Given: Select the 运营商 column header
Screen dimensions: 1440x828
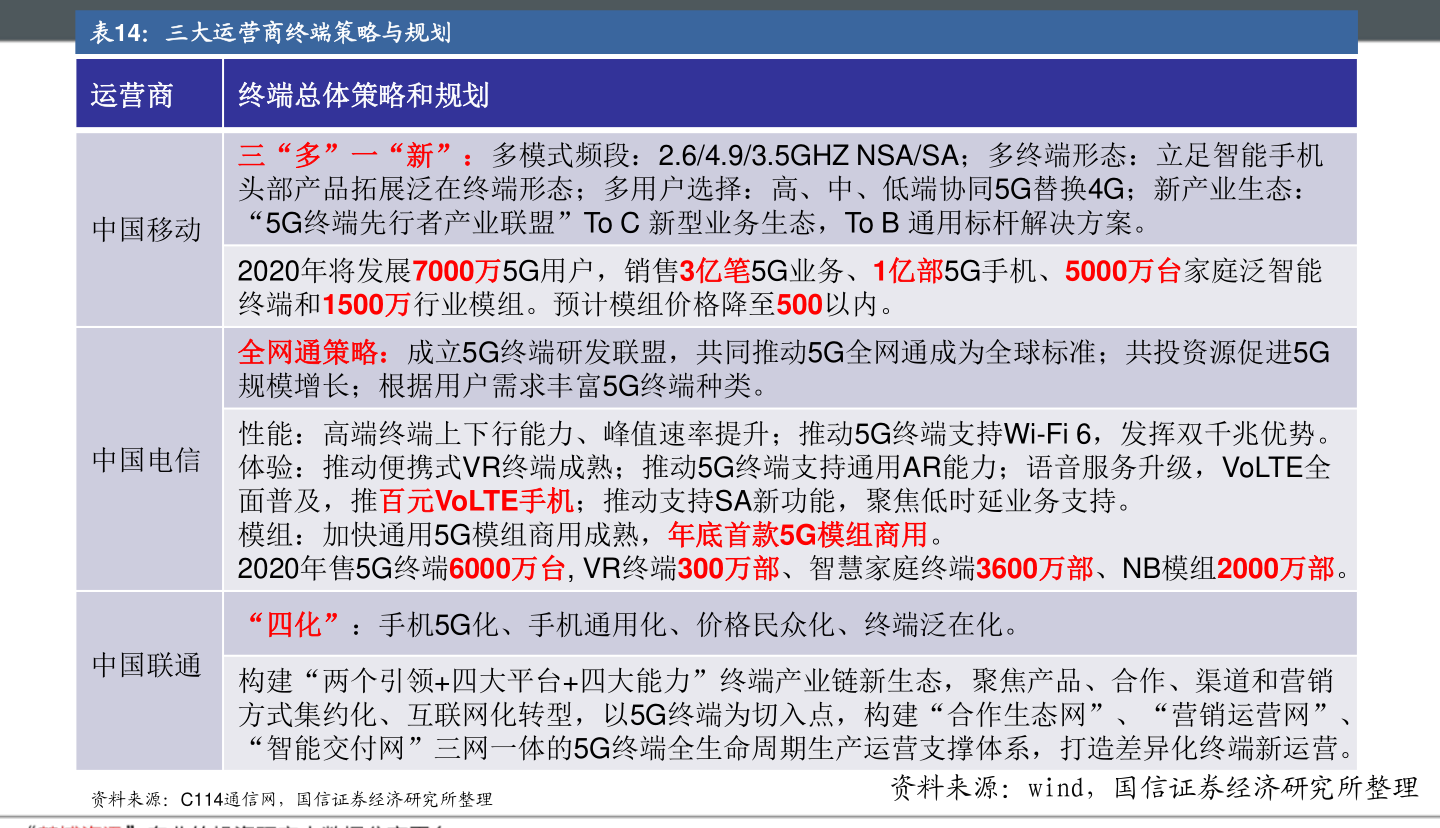Looking at the screenshot, I should (132, 95).
